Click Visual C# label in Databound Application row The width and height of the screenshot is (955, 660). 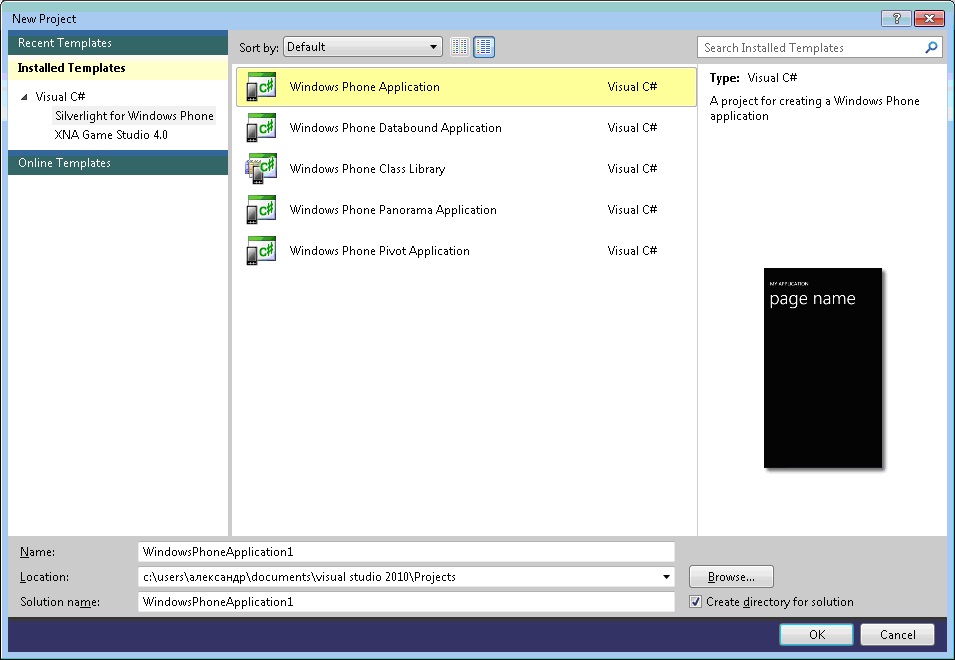[x=632, y=127]
